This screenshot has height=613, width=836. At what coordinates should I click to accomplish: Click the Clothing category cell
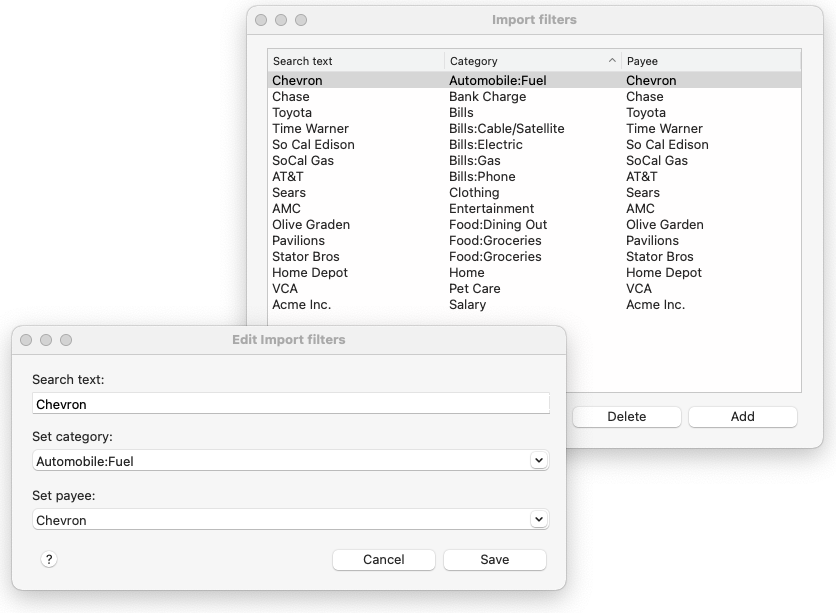[474, 192]
